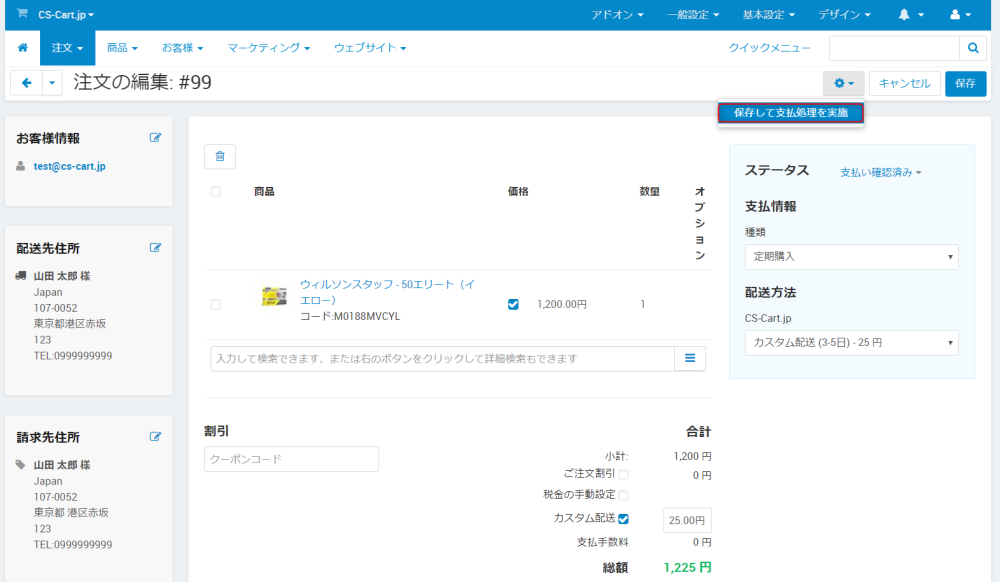
Task: Open the 基本設定 menu
Action: [768, 15]
